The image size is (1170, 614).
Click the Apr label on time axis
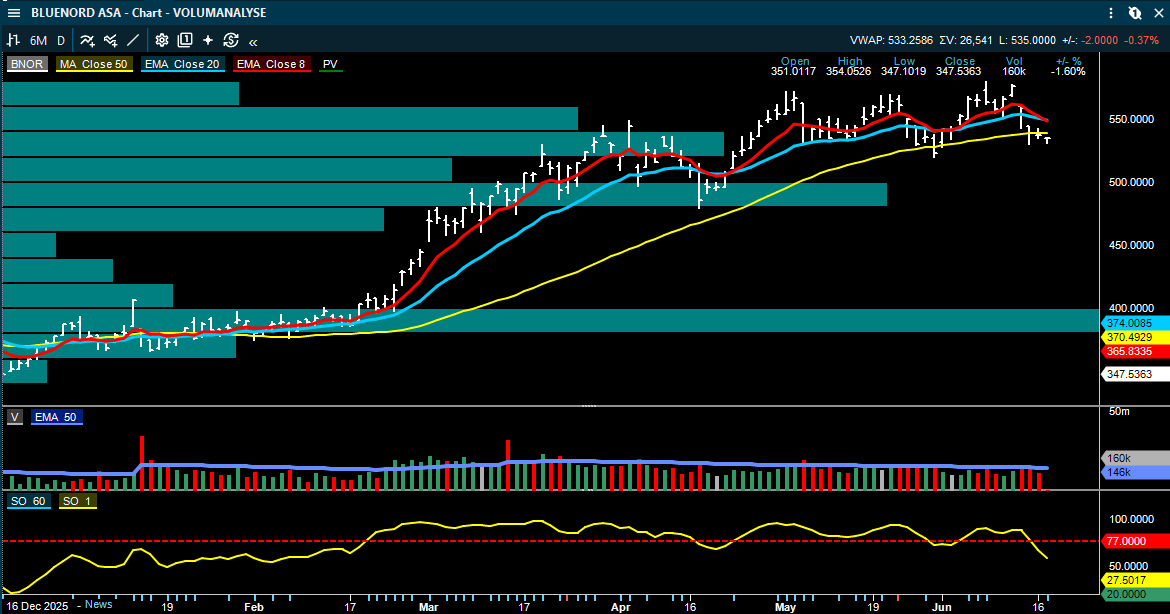(x=621, y=607)
